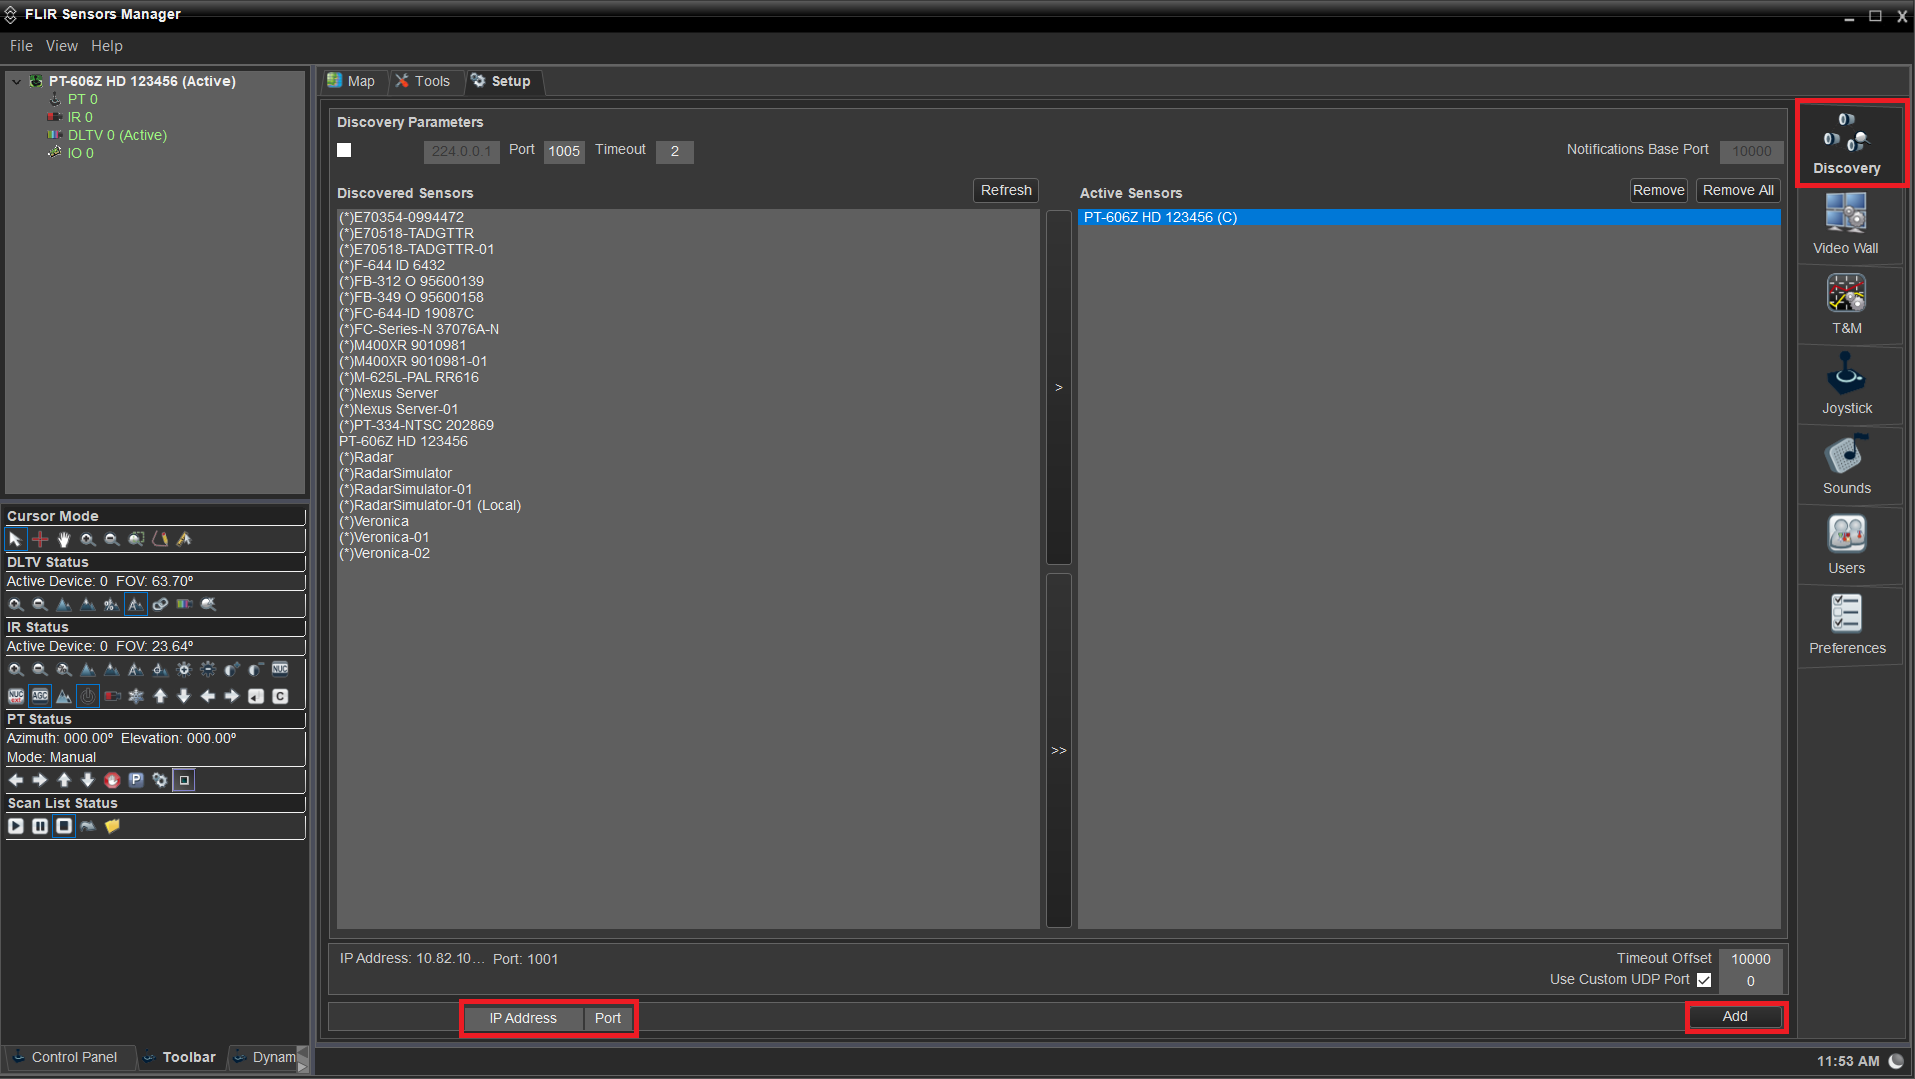Open PT gears settings icon

pos(160,780)
